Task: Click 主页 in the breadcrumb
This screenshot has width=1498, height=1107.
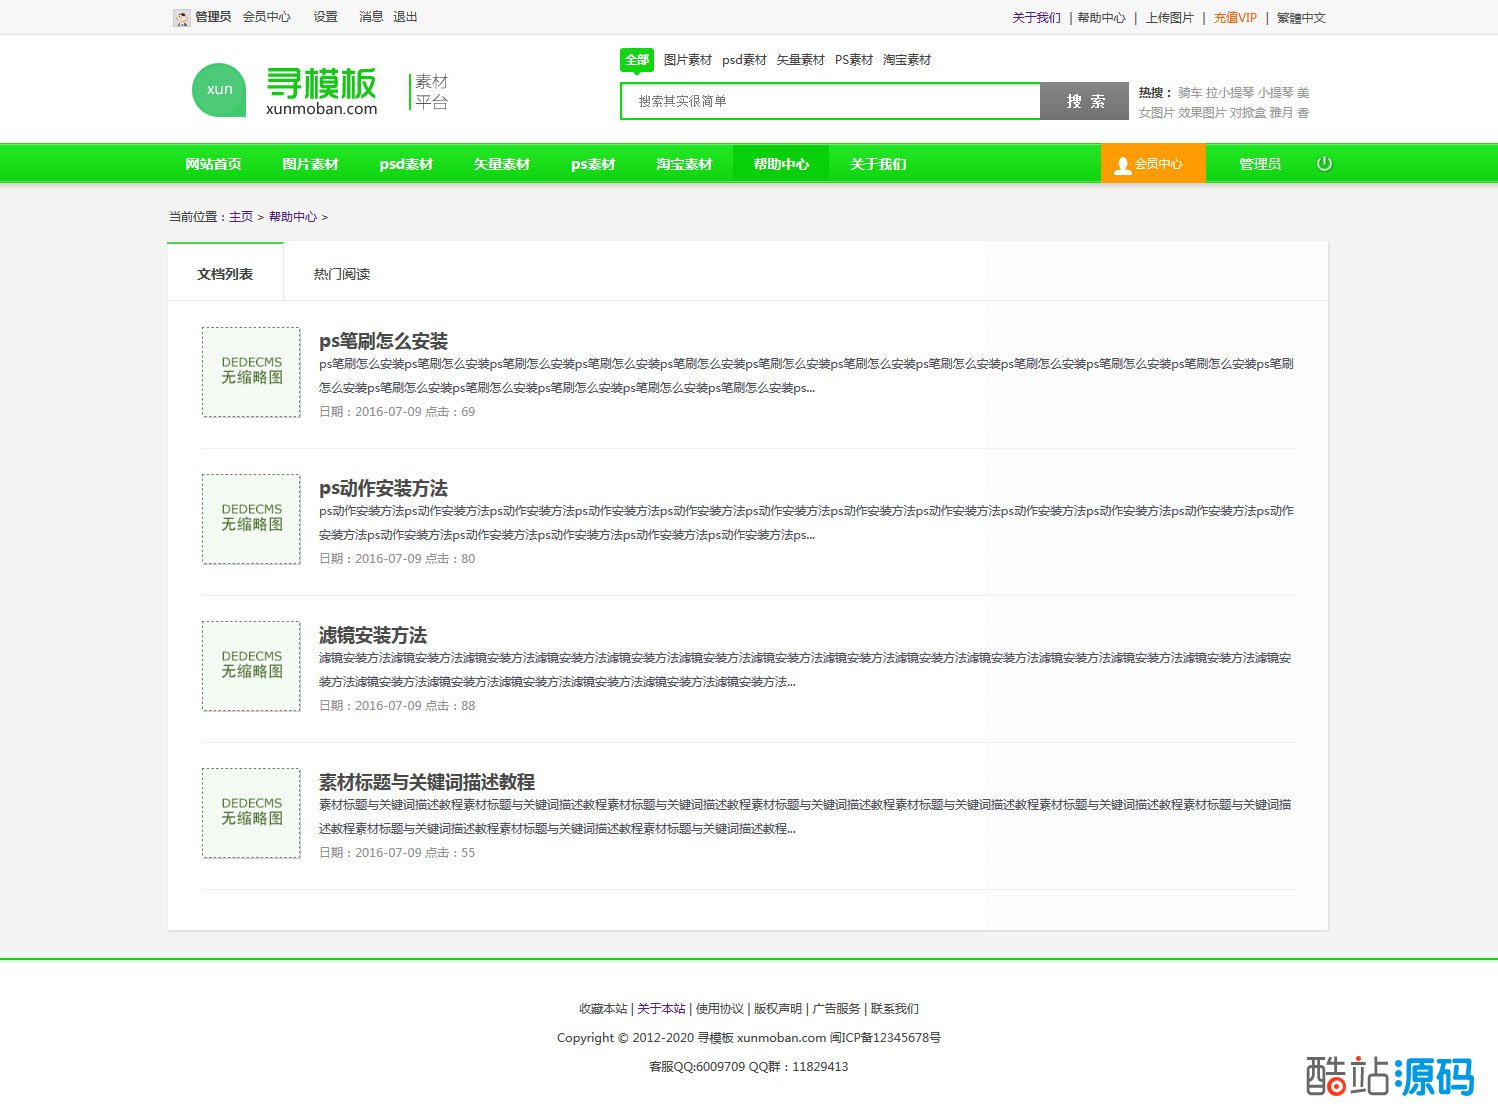Action: [241, 217]
